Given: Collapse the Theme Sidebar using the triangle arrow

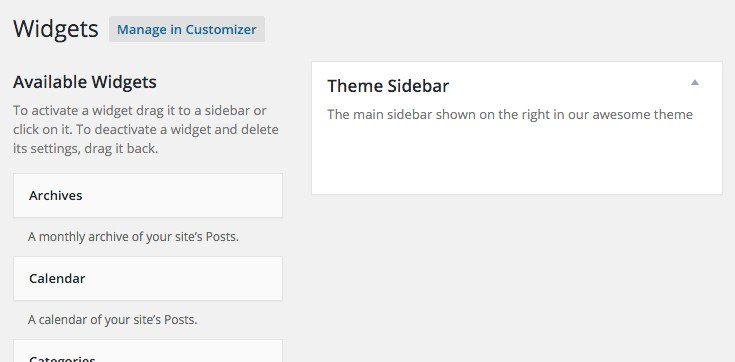Looking at the screenshot, I should (695, 83).
